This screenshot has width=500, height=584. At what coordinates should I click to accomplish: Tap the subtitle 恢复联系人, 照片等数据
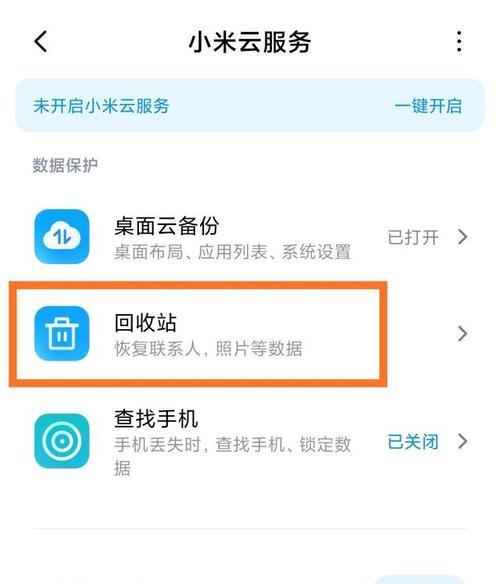point(208,349)
